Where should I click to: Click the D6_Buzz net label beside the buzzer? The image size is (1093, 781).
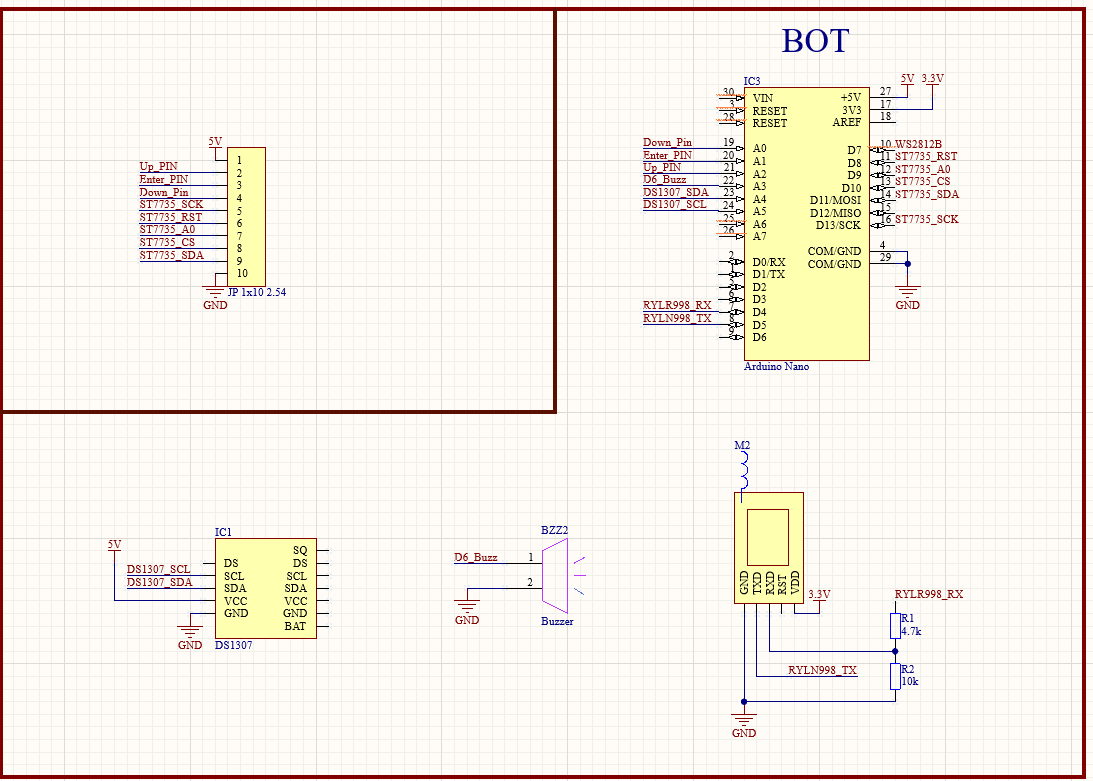click(x=475, y=557)
